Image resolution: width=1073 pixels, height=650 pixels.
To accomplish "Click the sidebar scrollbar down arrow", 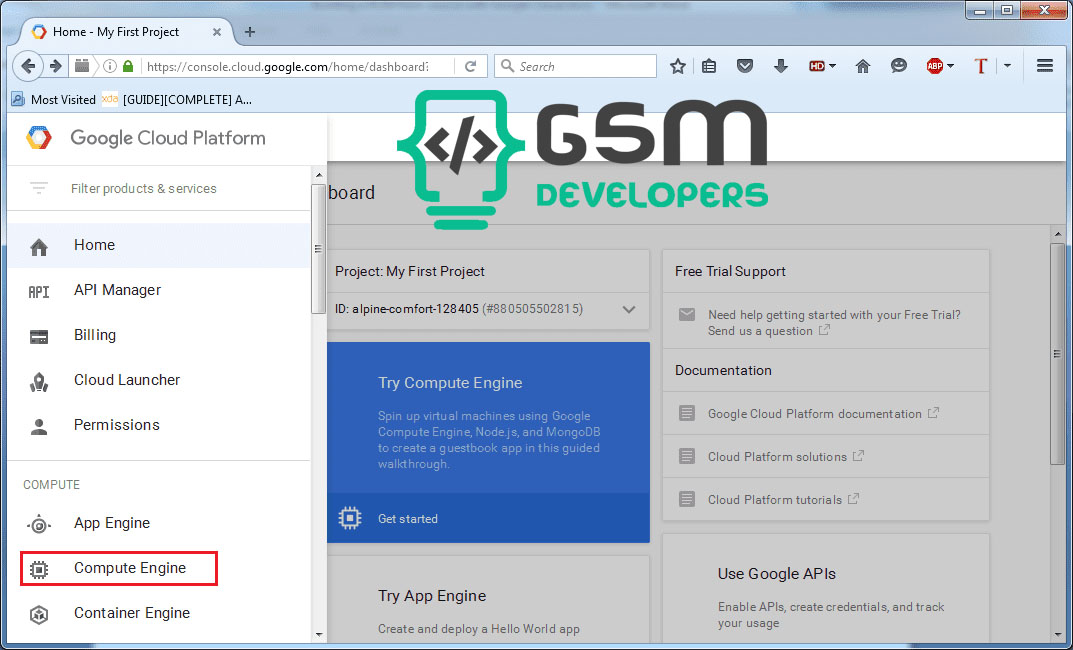I will 319,636.
